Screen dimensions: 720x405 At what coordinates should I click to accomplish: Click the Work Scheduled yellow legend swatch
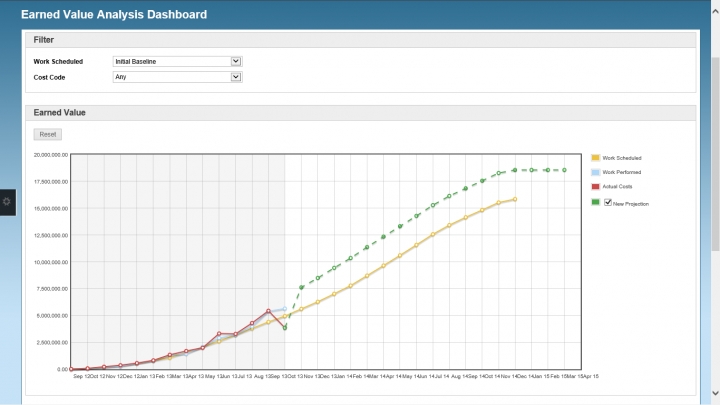click(595, 158)
